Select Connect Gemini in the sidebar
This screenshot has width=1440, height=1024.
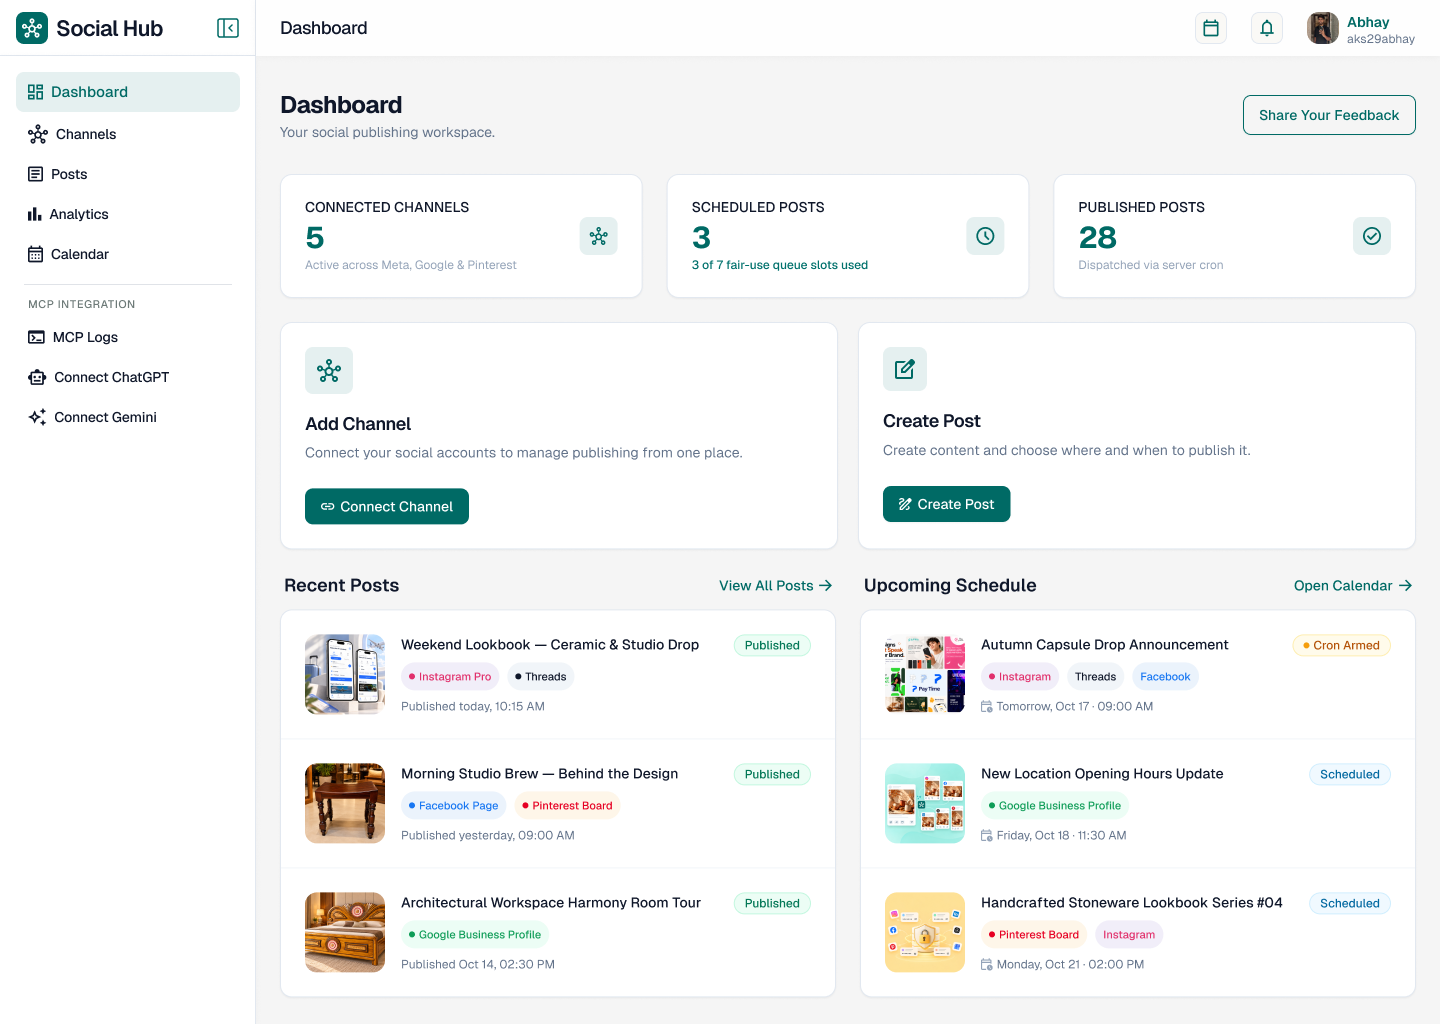128,417
